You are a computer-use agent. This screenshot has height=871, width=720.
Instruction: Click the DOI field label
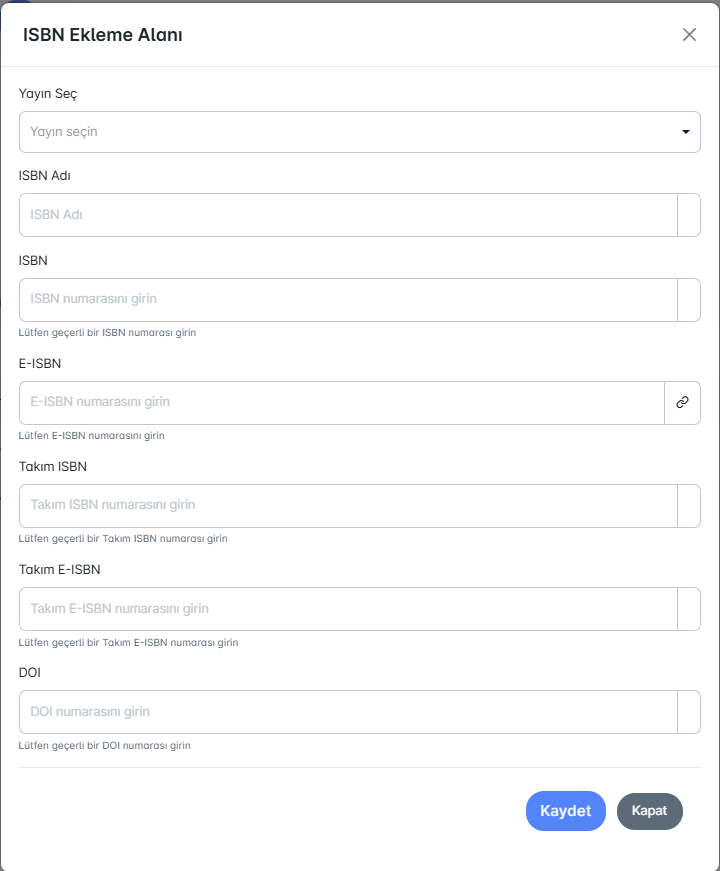[30, 673]
